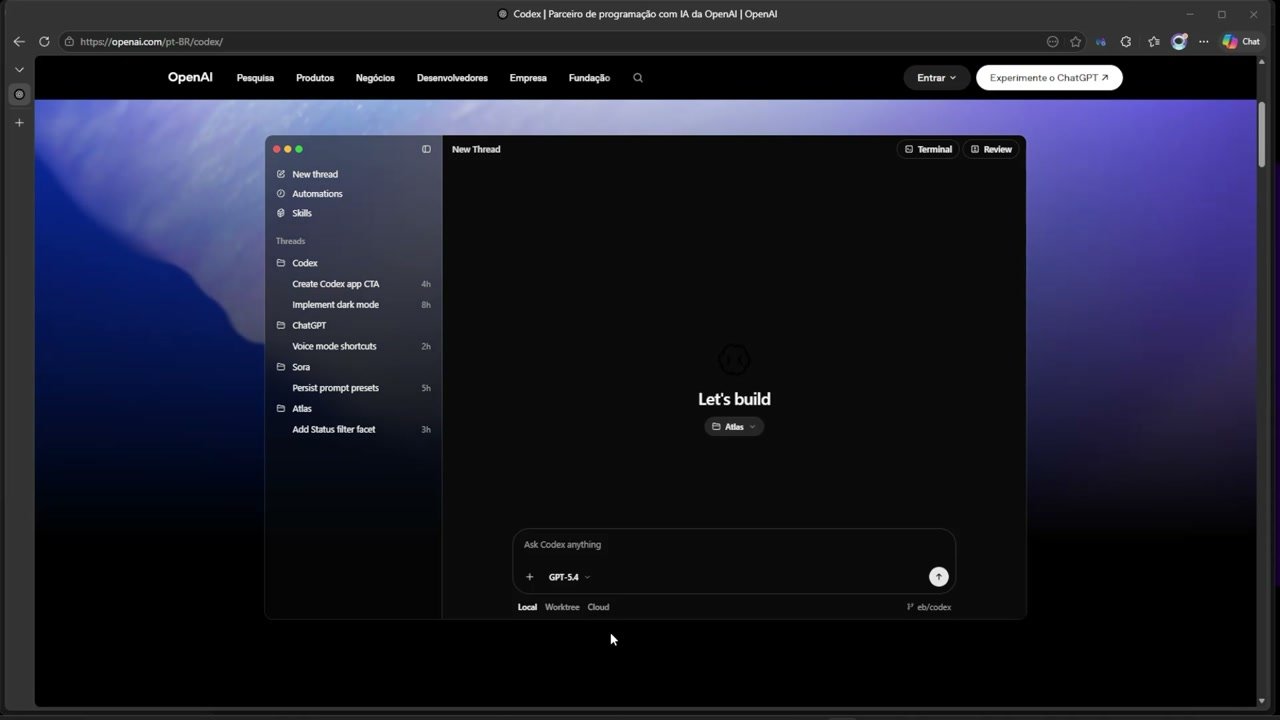Image resolution: width=1280 pixels, height=720 pixels.
Task: Click the scrollbar down arrow
Action: click(x=1262, y=701)
